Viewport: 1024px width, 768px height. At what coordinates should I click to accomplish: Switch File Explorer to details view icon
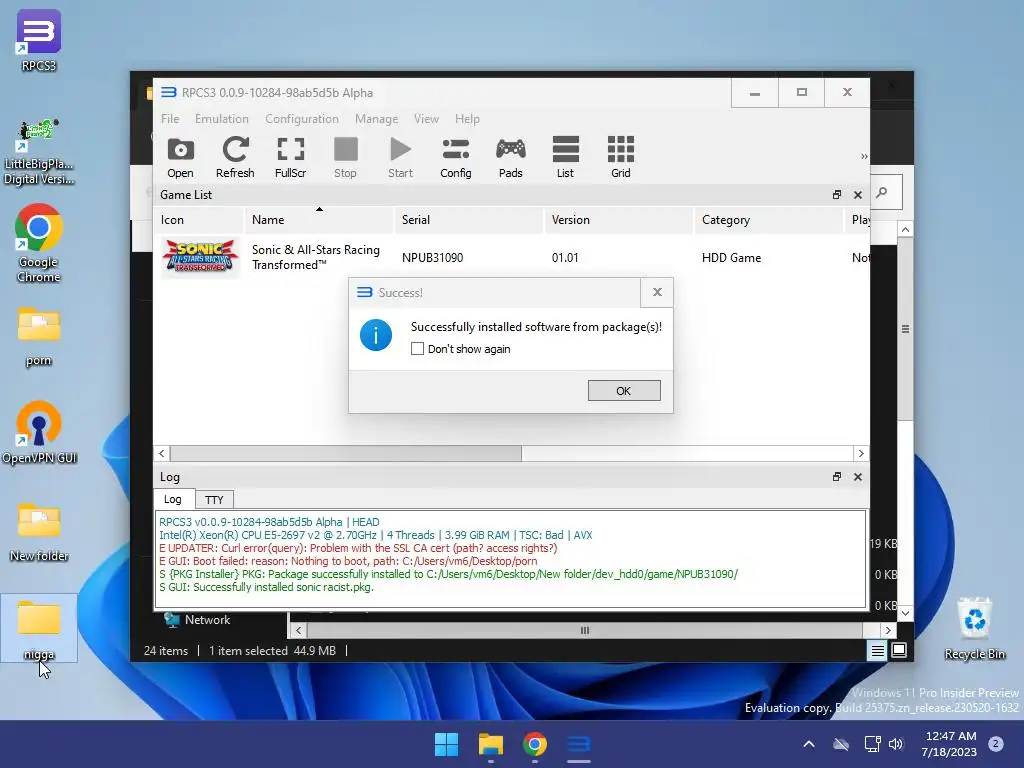(877, 650)
